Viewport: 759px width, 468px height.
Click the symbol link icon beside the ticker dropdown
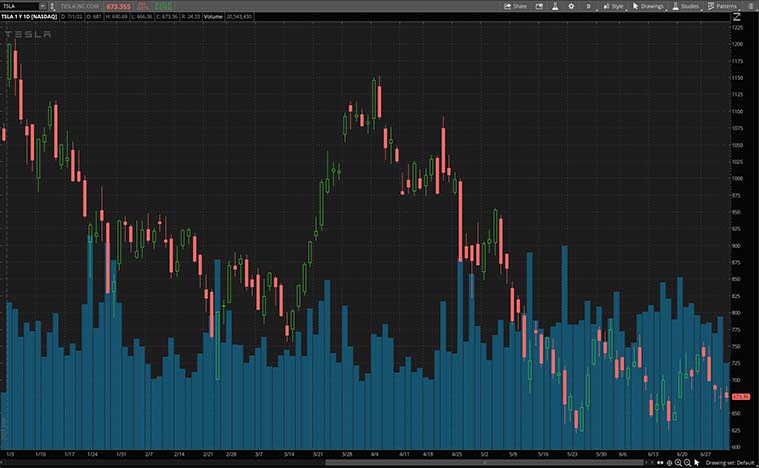pyautogui.click(x=52, y=6)
